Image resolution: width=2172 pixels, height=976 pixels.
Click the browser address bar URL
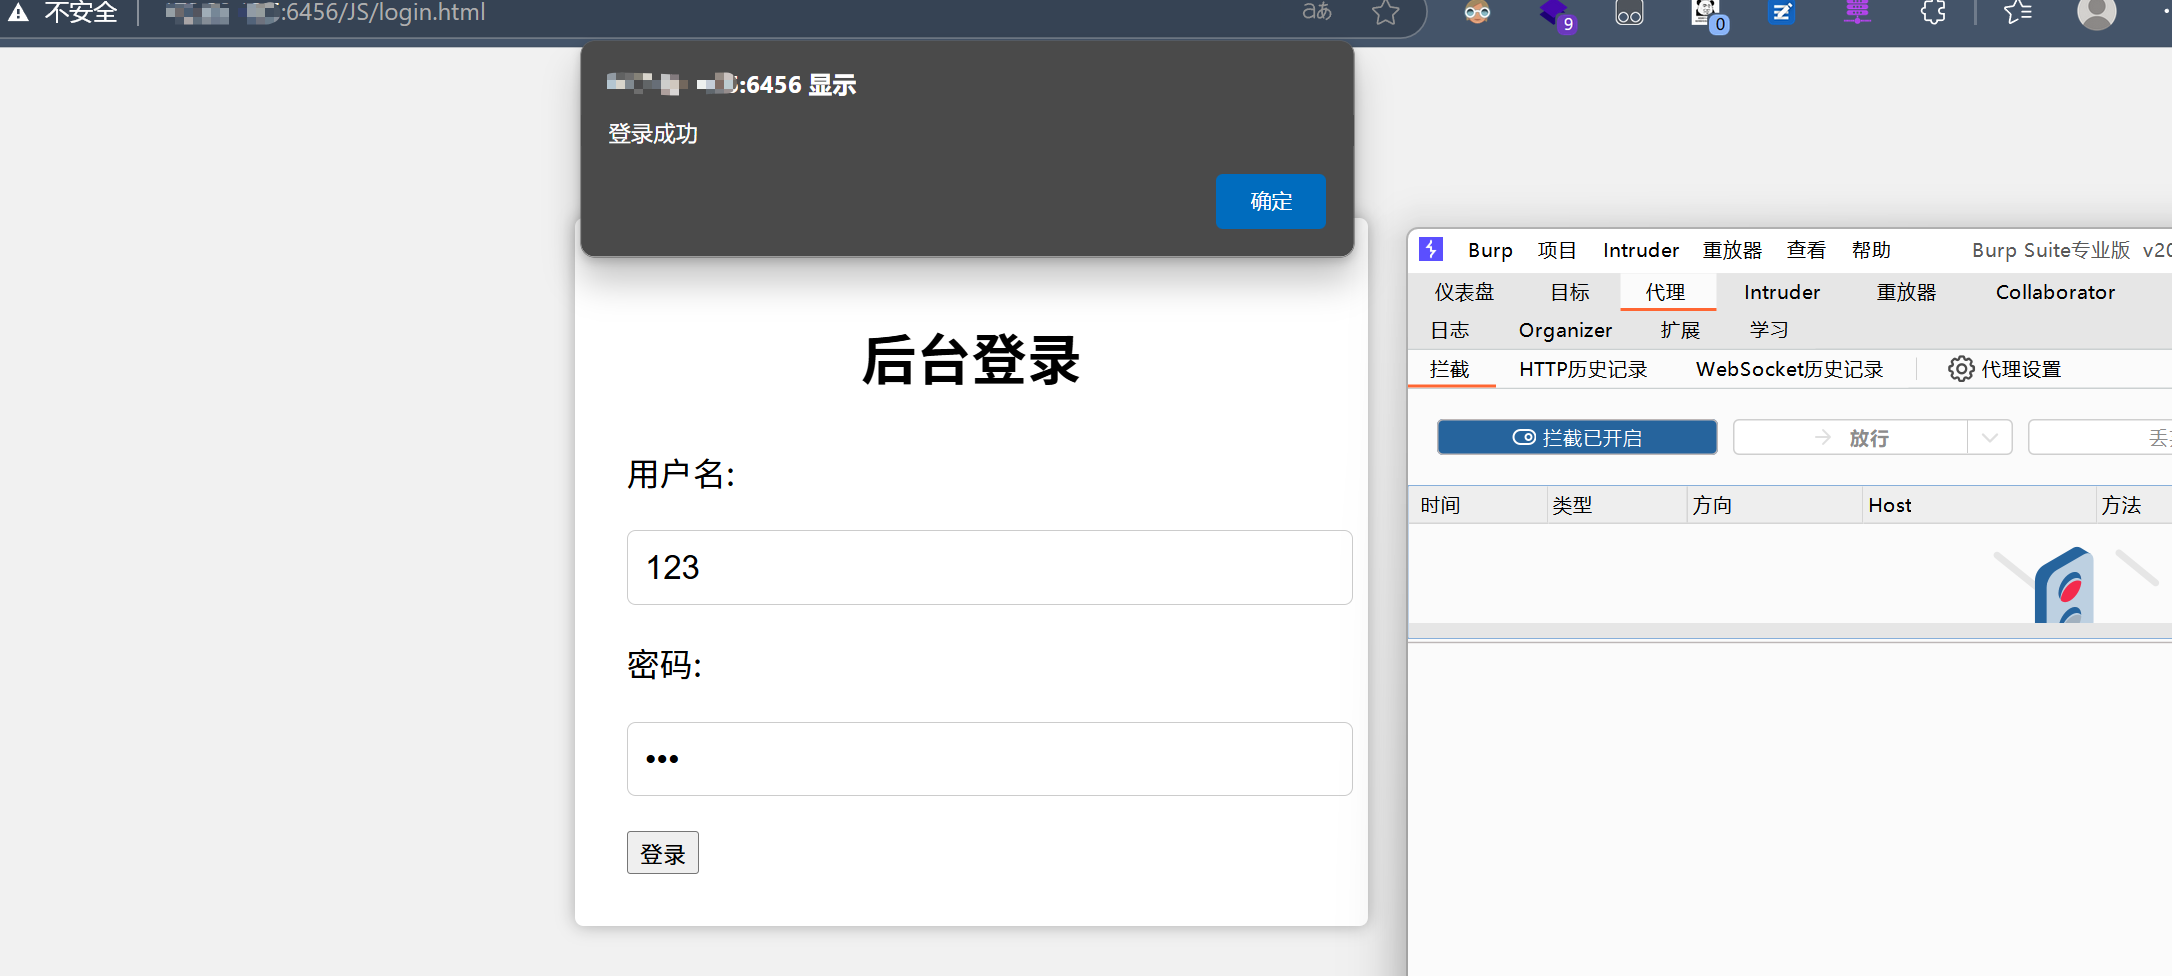click(326, 13)
